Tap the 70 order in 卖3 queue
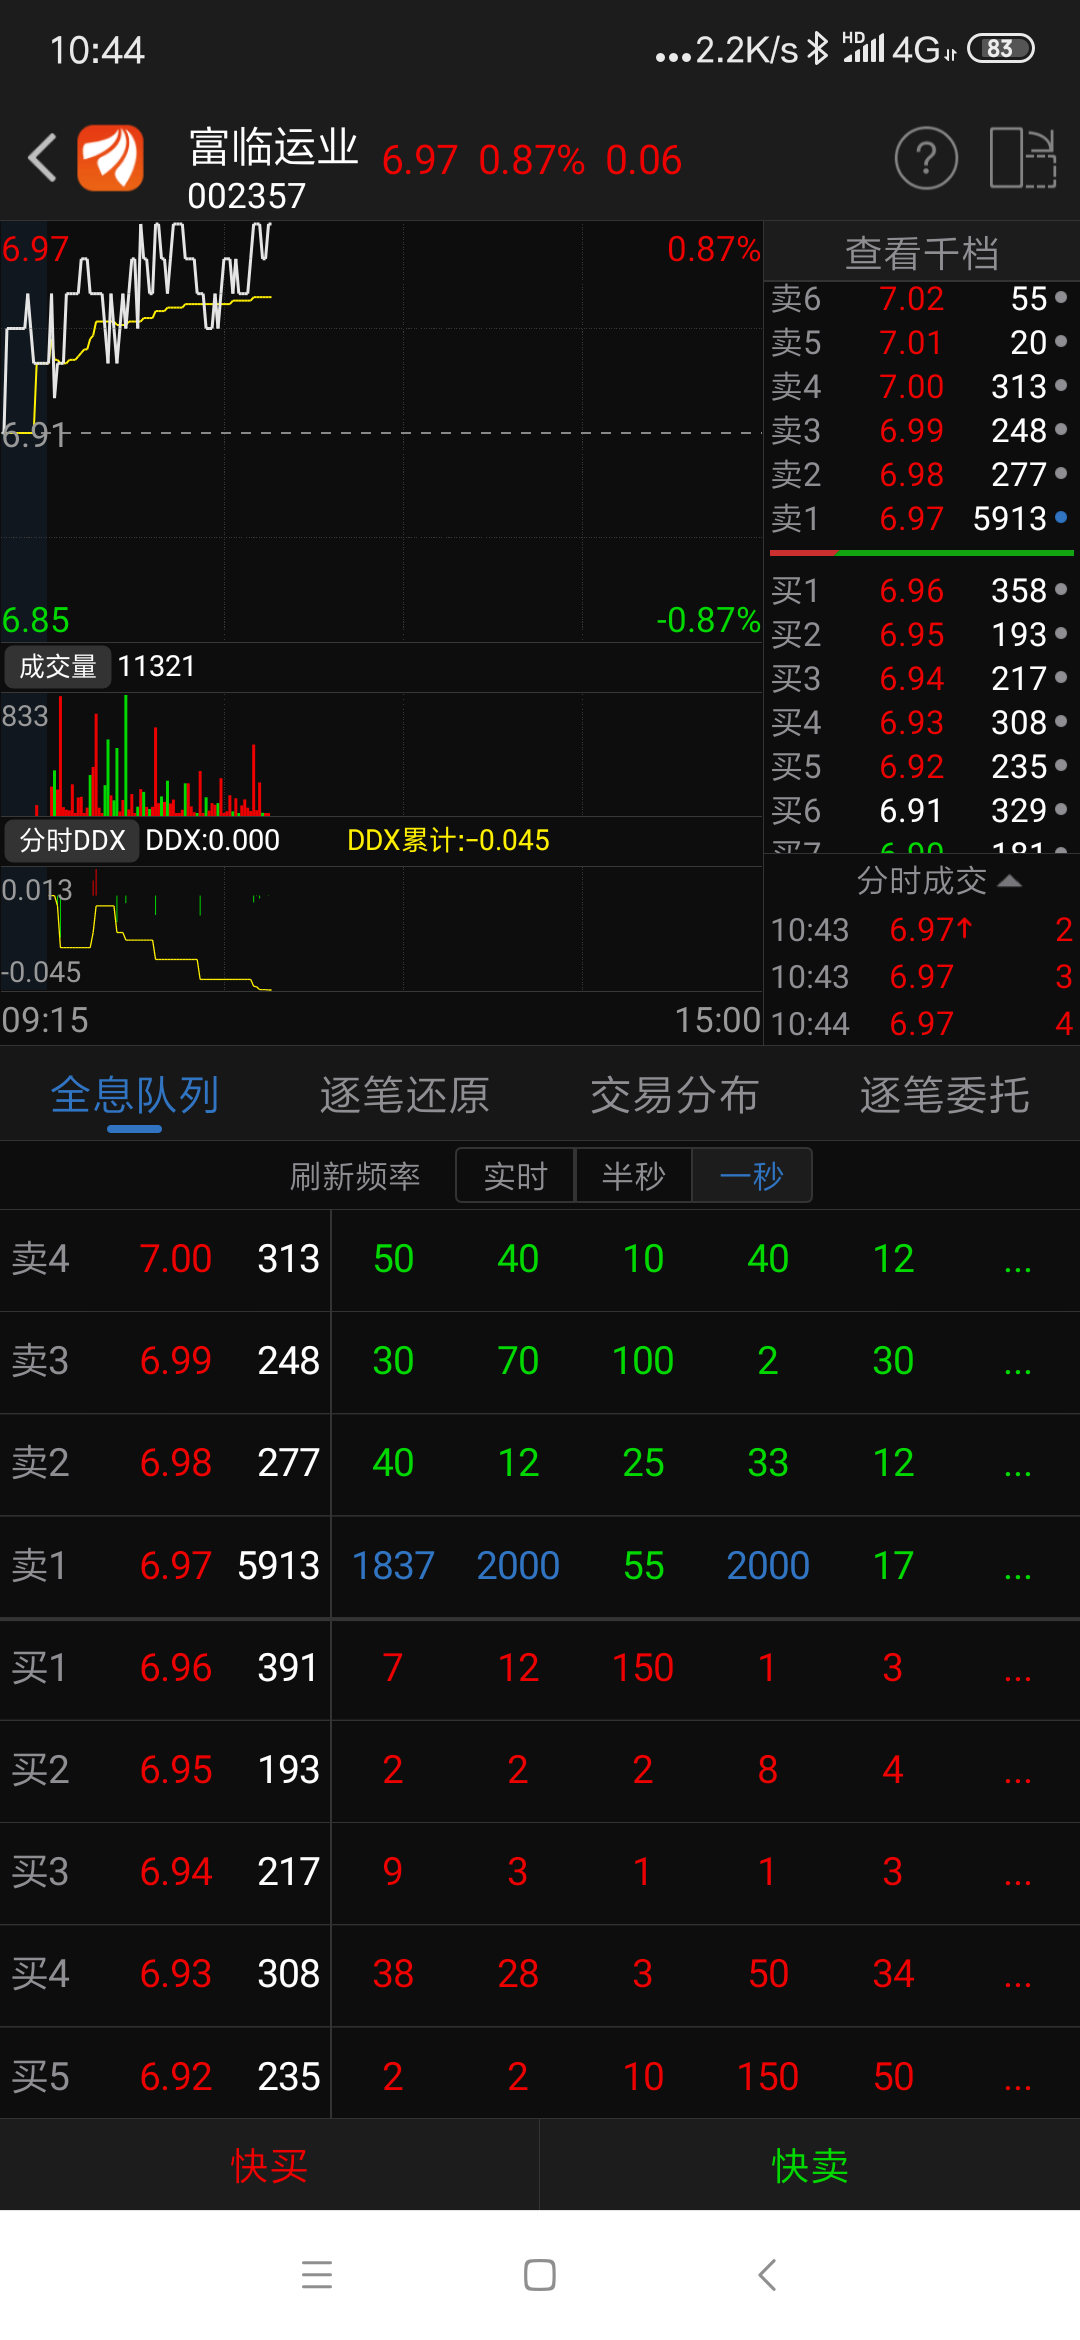 pyautogui.click(x=518, y=1361)
